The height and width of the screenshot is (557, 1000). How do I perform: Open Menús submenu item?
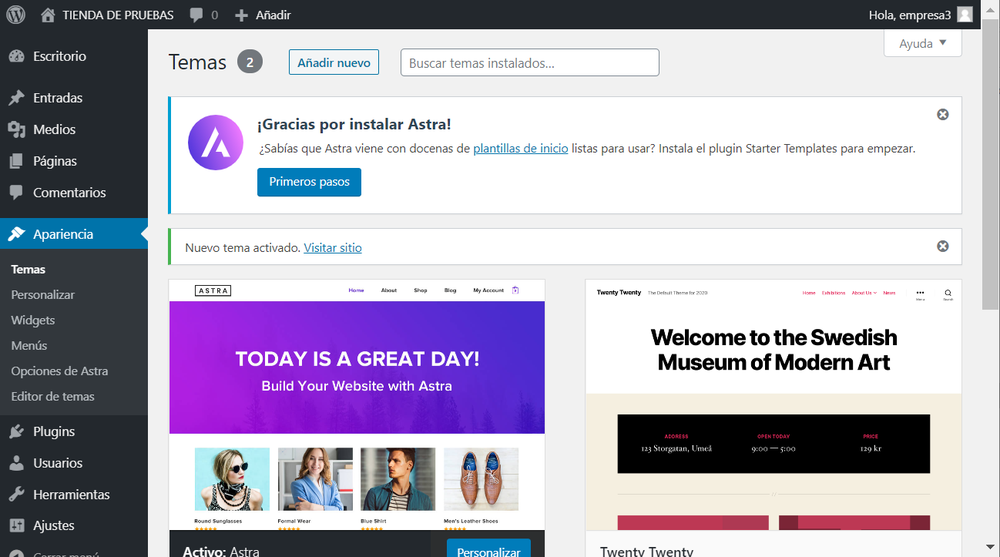pyautogui.click(x=29, y=345)
